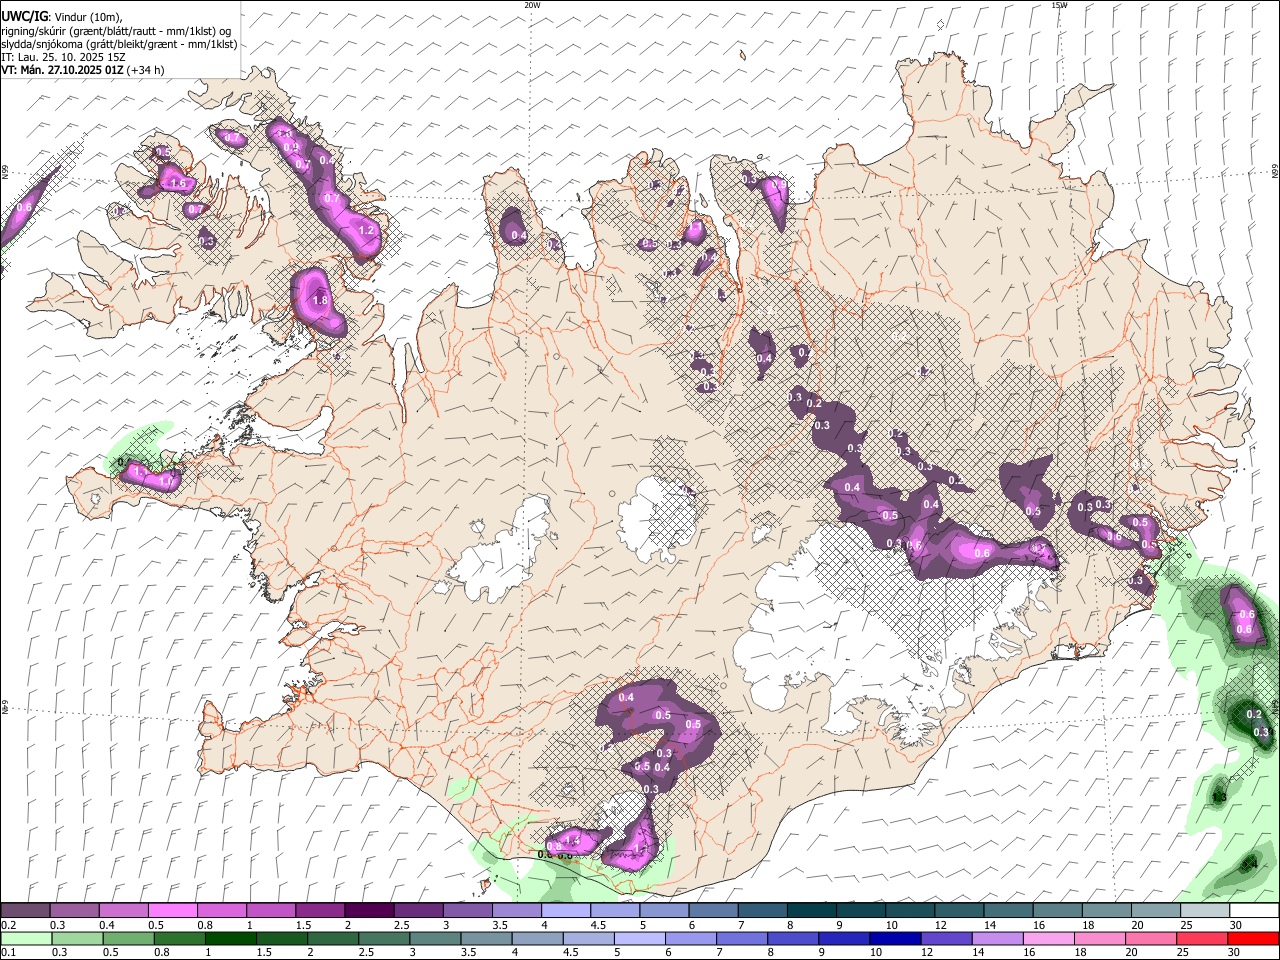This screenshot has width=1280, height=960.
Task: Pick upper-scale pale swatch between 25 and 30
Action: pyautogui.click(x=1205, y=911)
